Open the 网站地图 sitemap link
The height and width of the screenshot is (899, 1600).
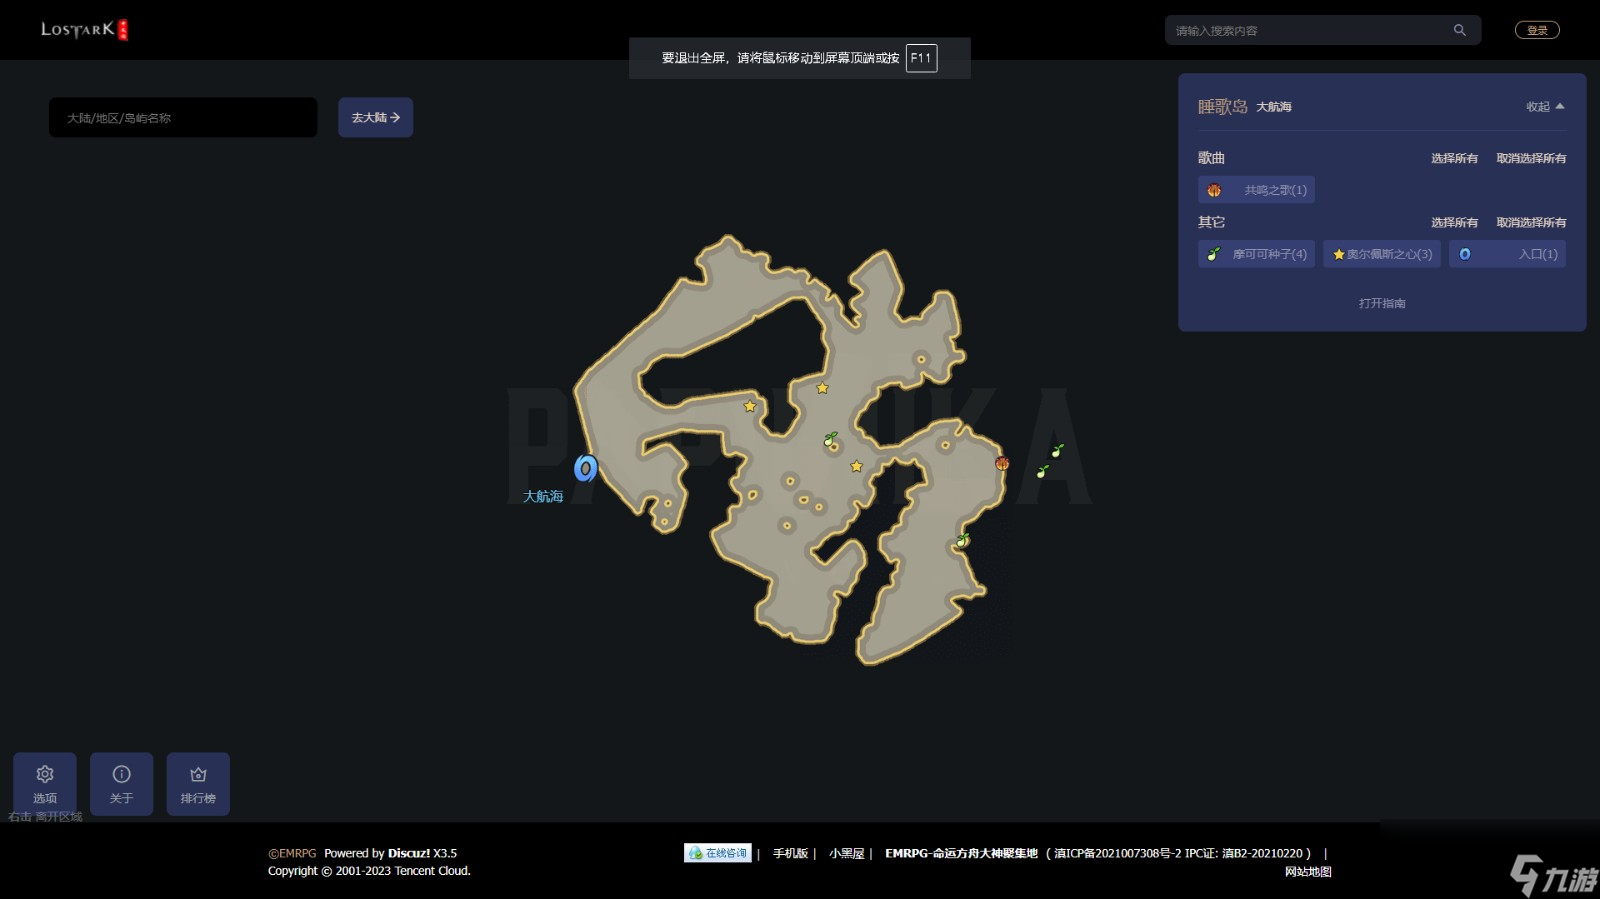click(1308, 871)
